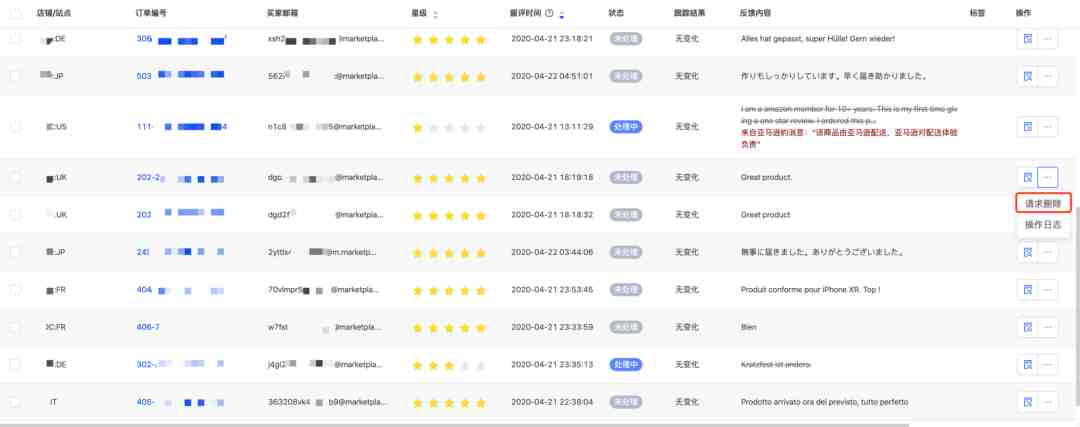1080x427 pixels.
Task: Click details icon for the 2020-04-22 03:44:06 JP row
Action: 1027,252
